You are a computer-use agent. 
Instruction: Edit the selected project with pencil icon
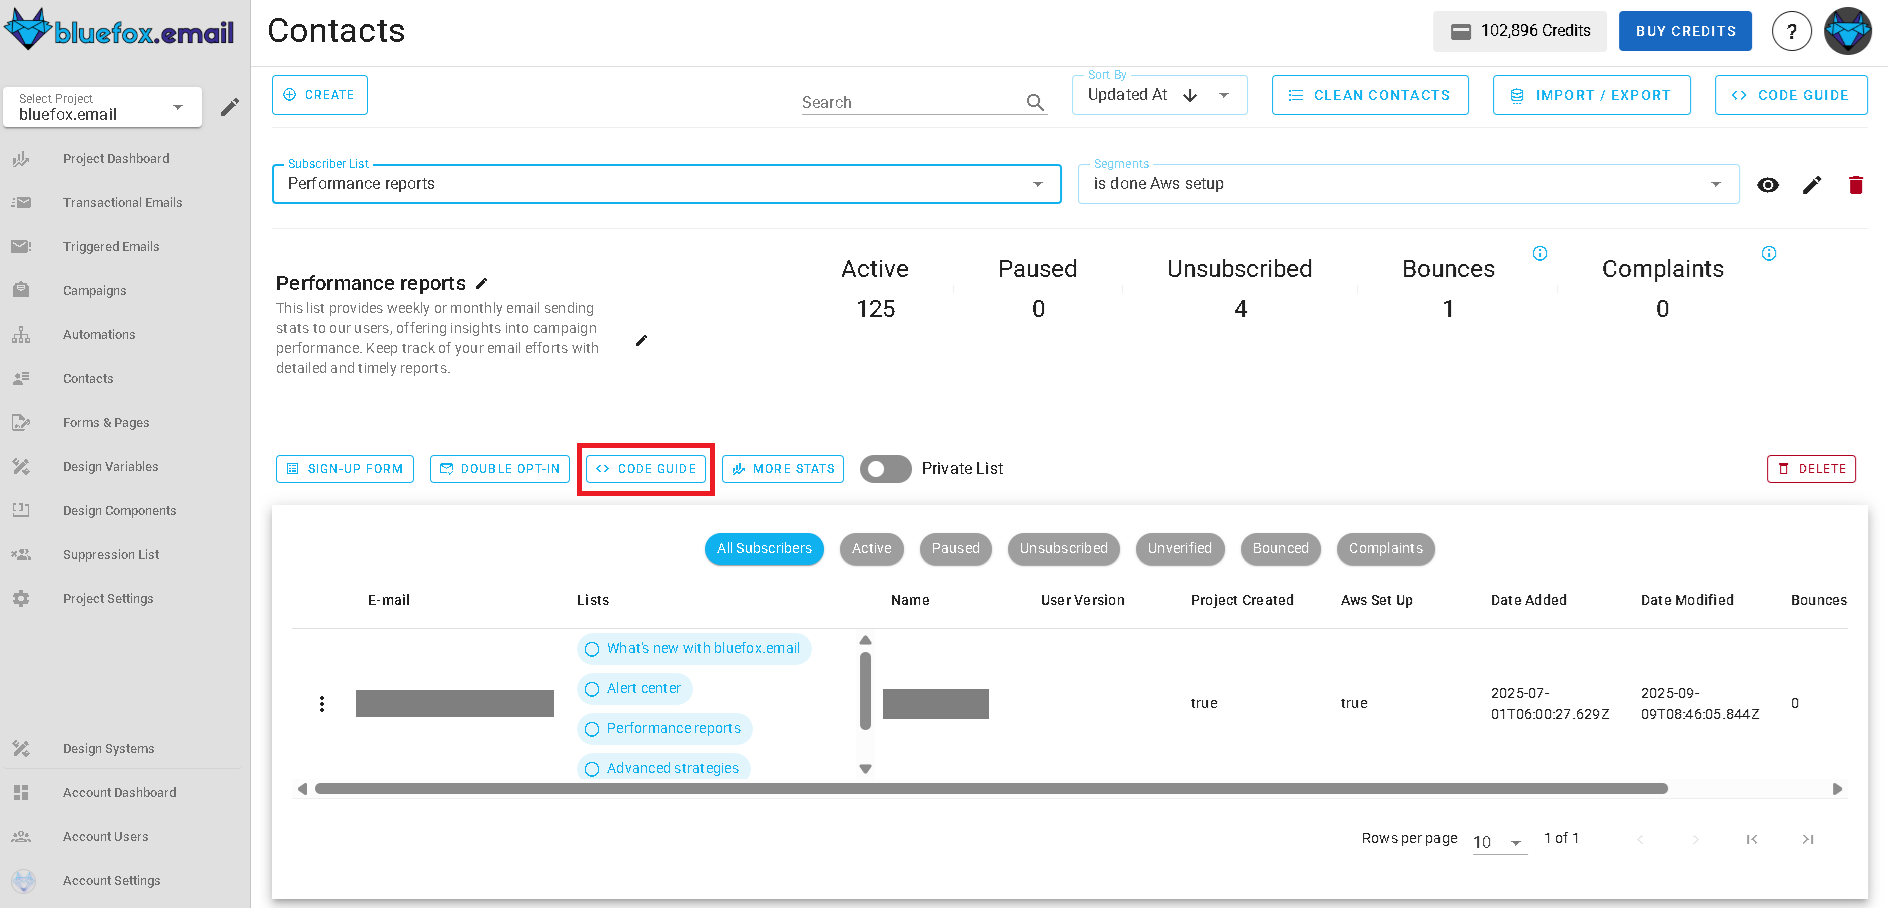[230, 107]
